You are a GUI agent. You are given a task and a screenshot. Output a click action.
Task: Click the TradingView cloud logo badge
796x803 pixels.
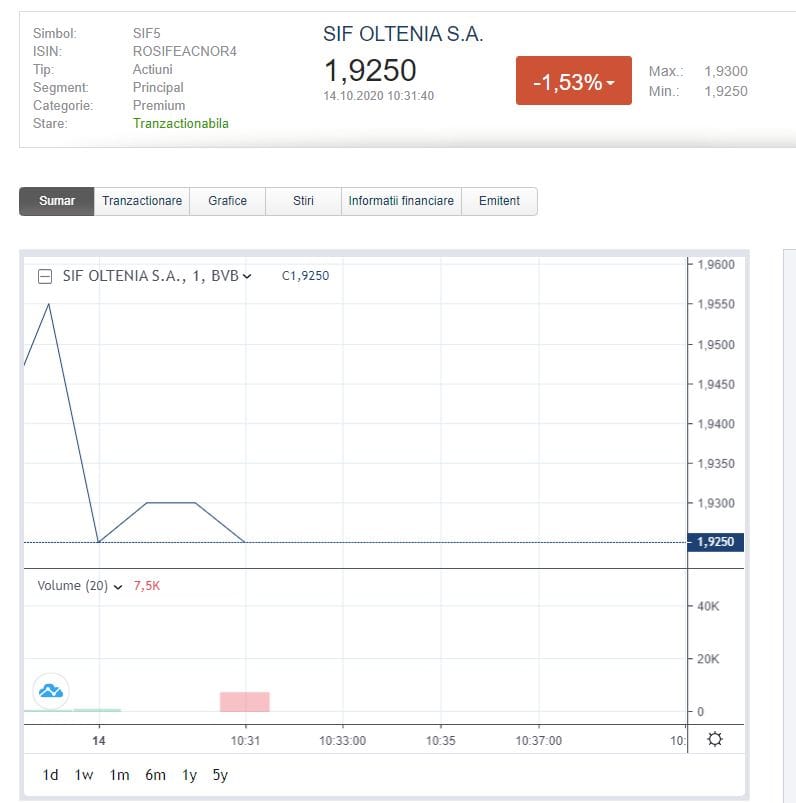(x=51, y=691)
